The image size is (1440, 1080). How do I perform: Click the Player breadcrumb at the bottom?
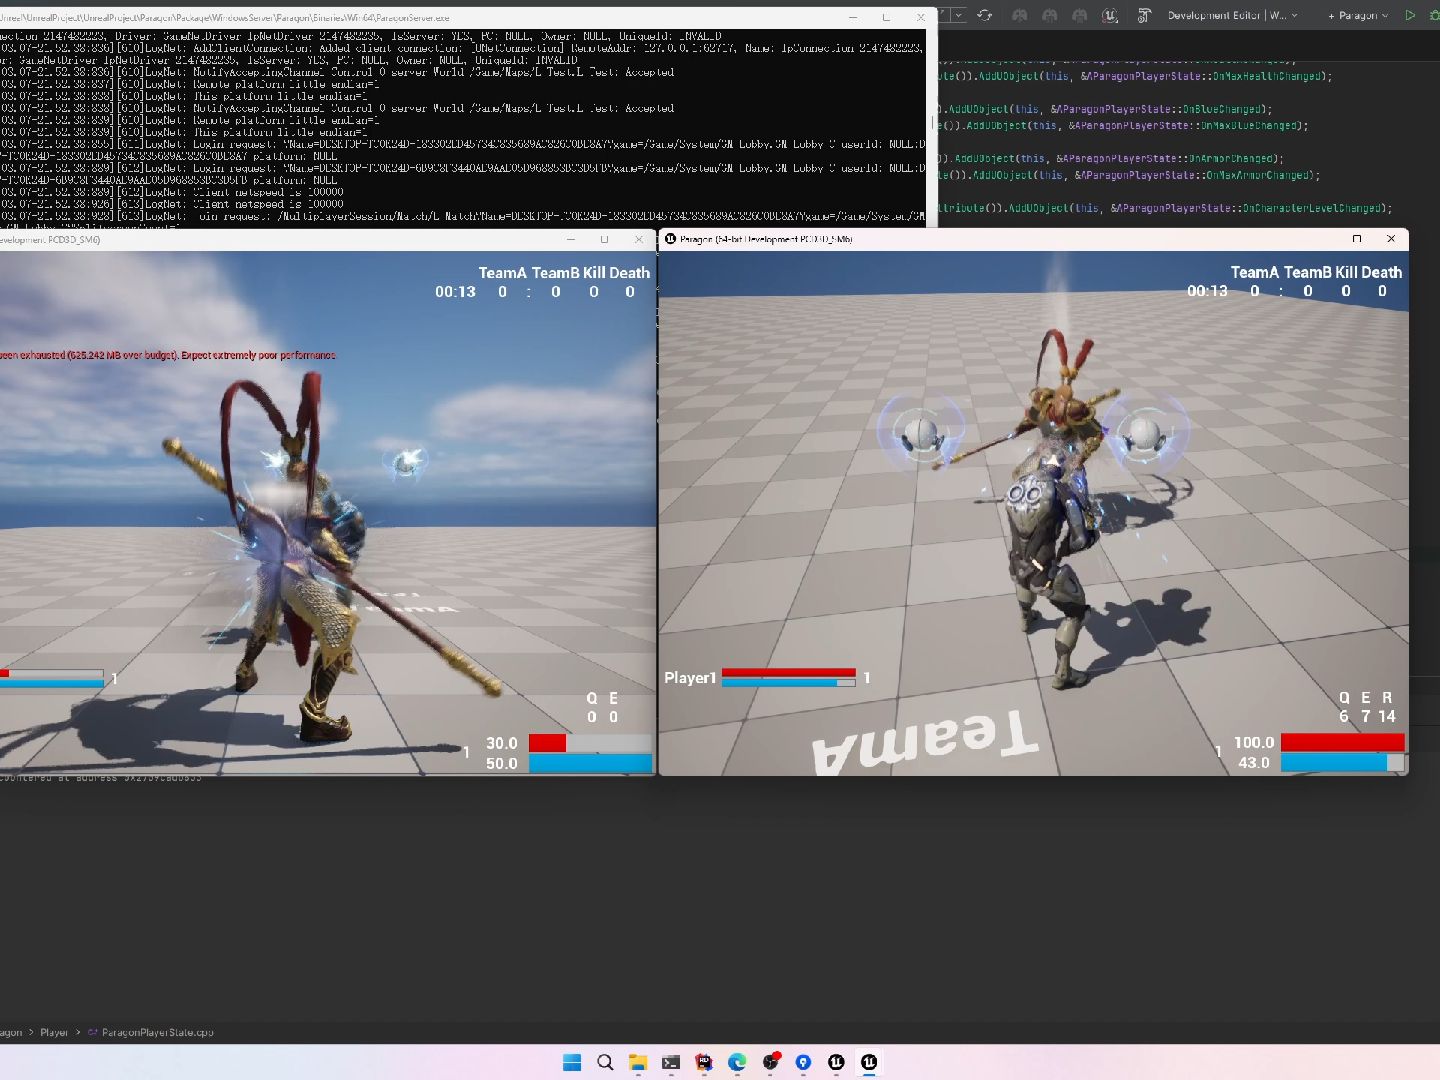(54, 1032)
